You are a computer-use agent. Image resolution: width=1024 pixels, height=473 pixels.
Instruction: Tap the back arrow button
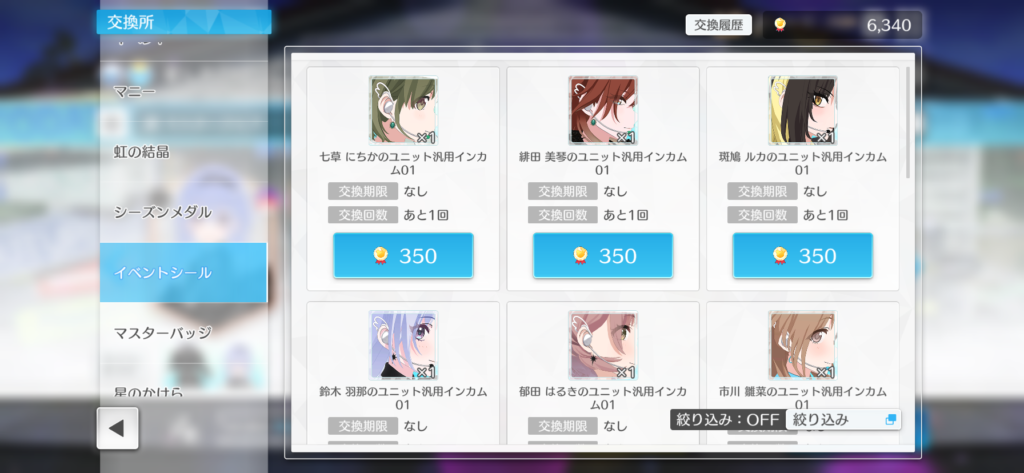[x=118, y=428]
